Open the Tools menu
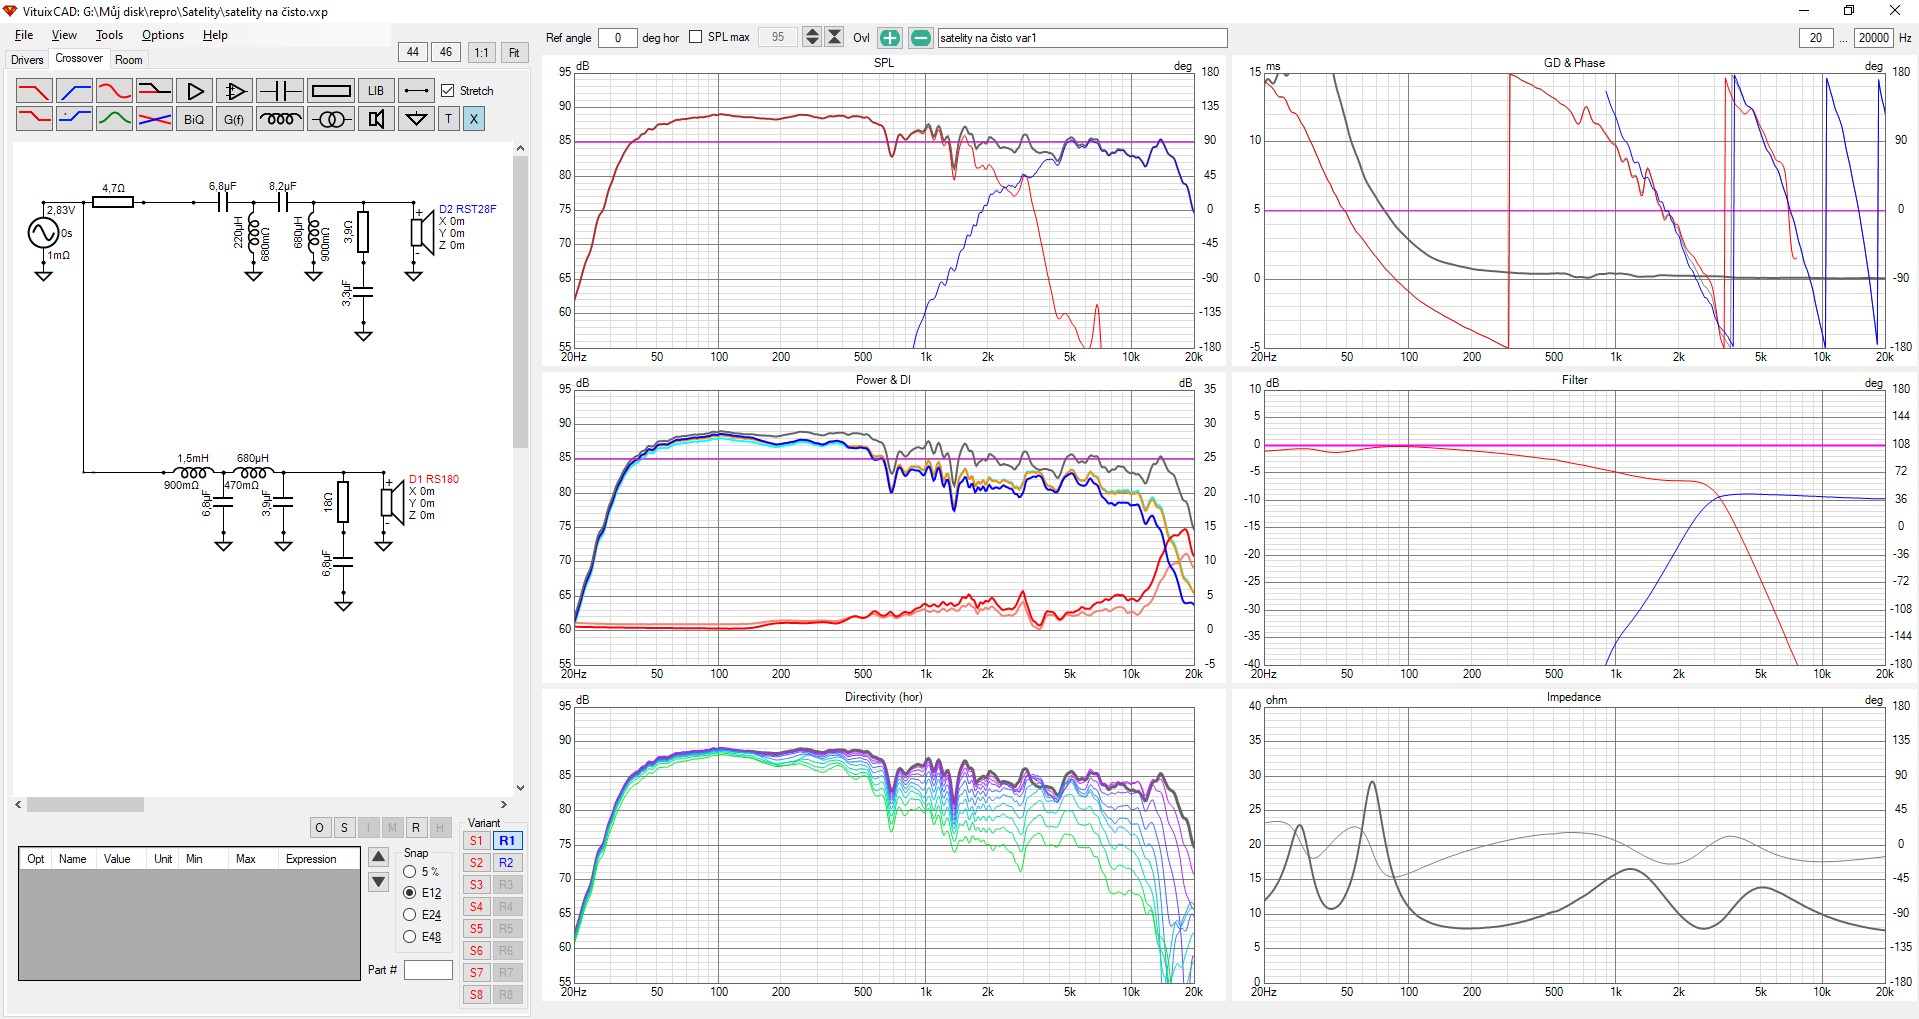 click(x=109, y=35)
